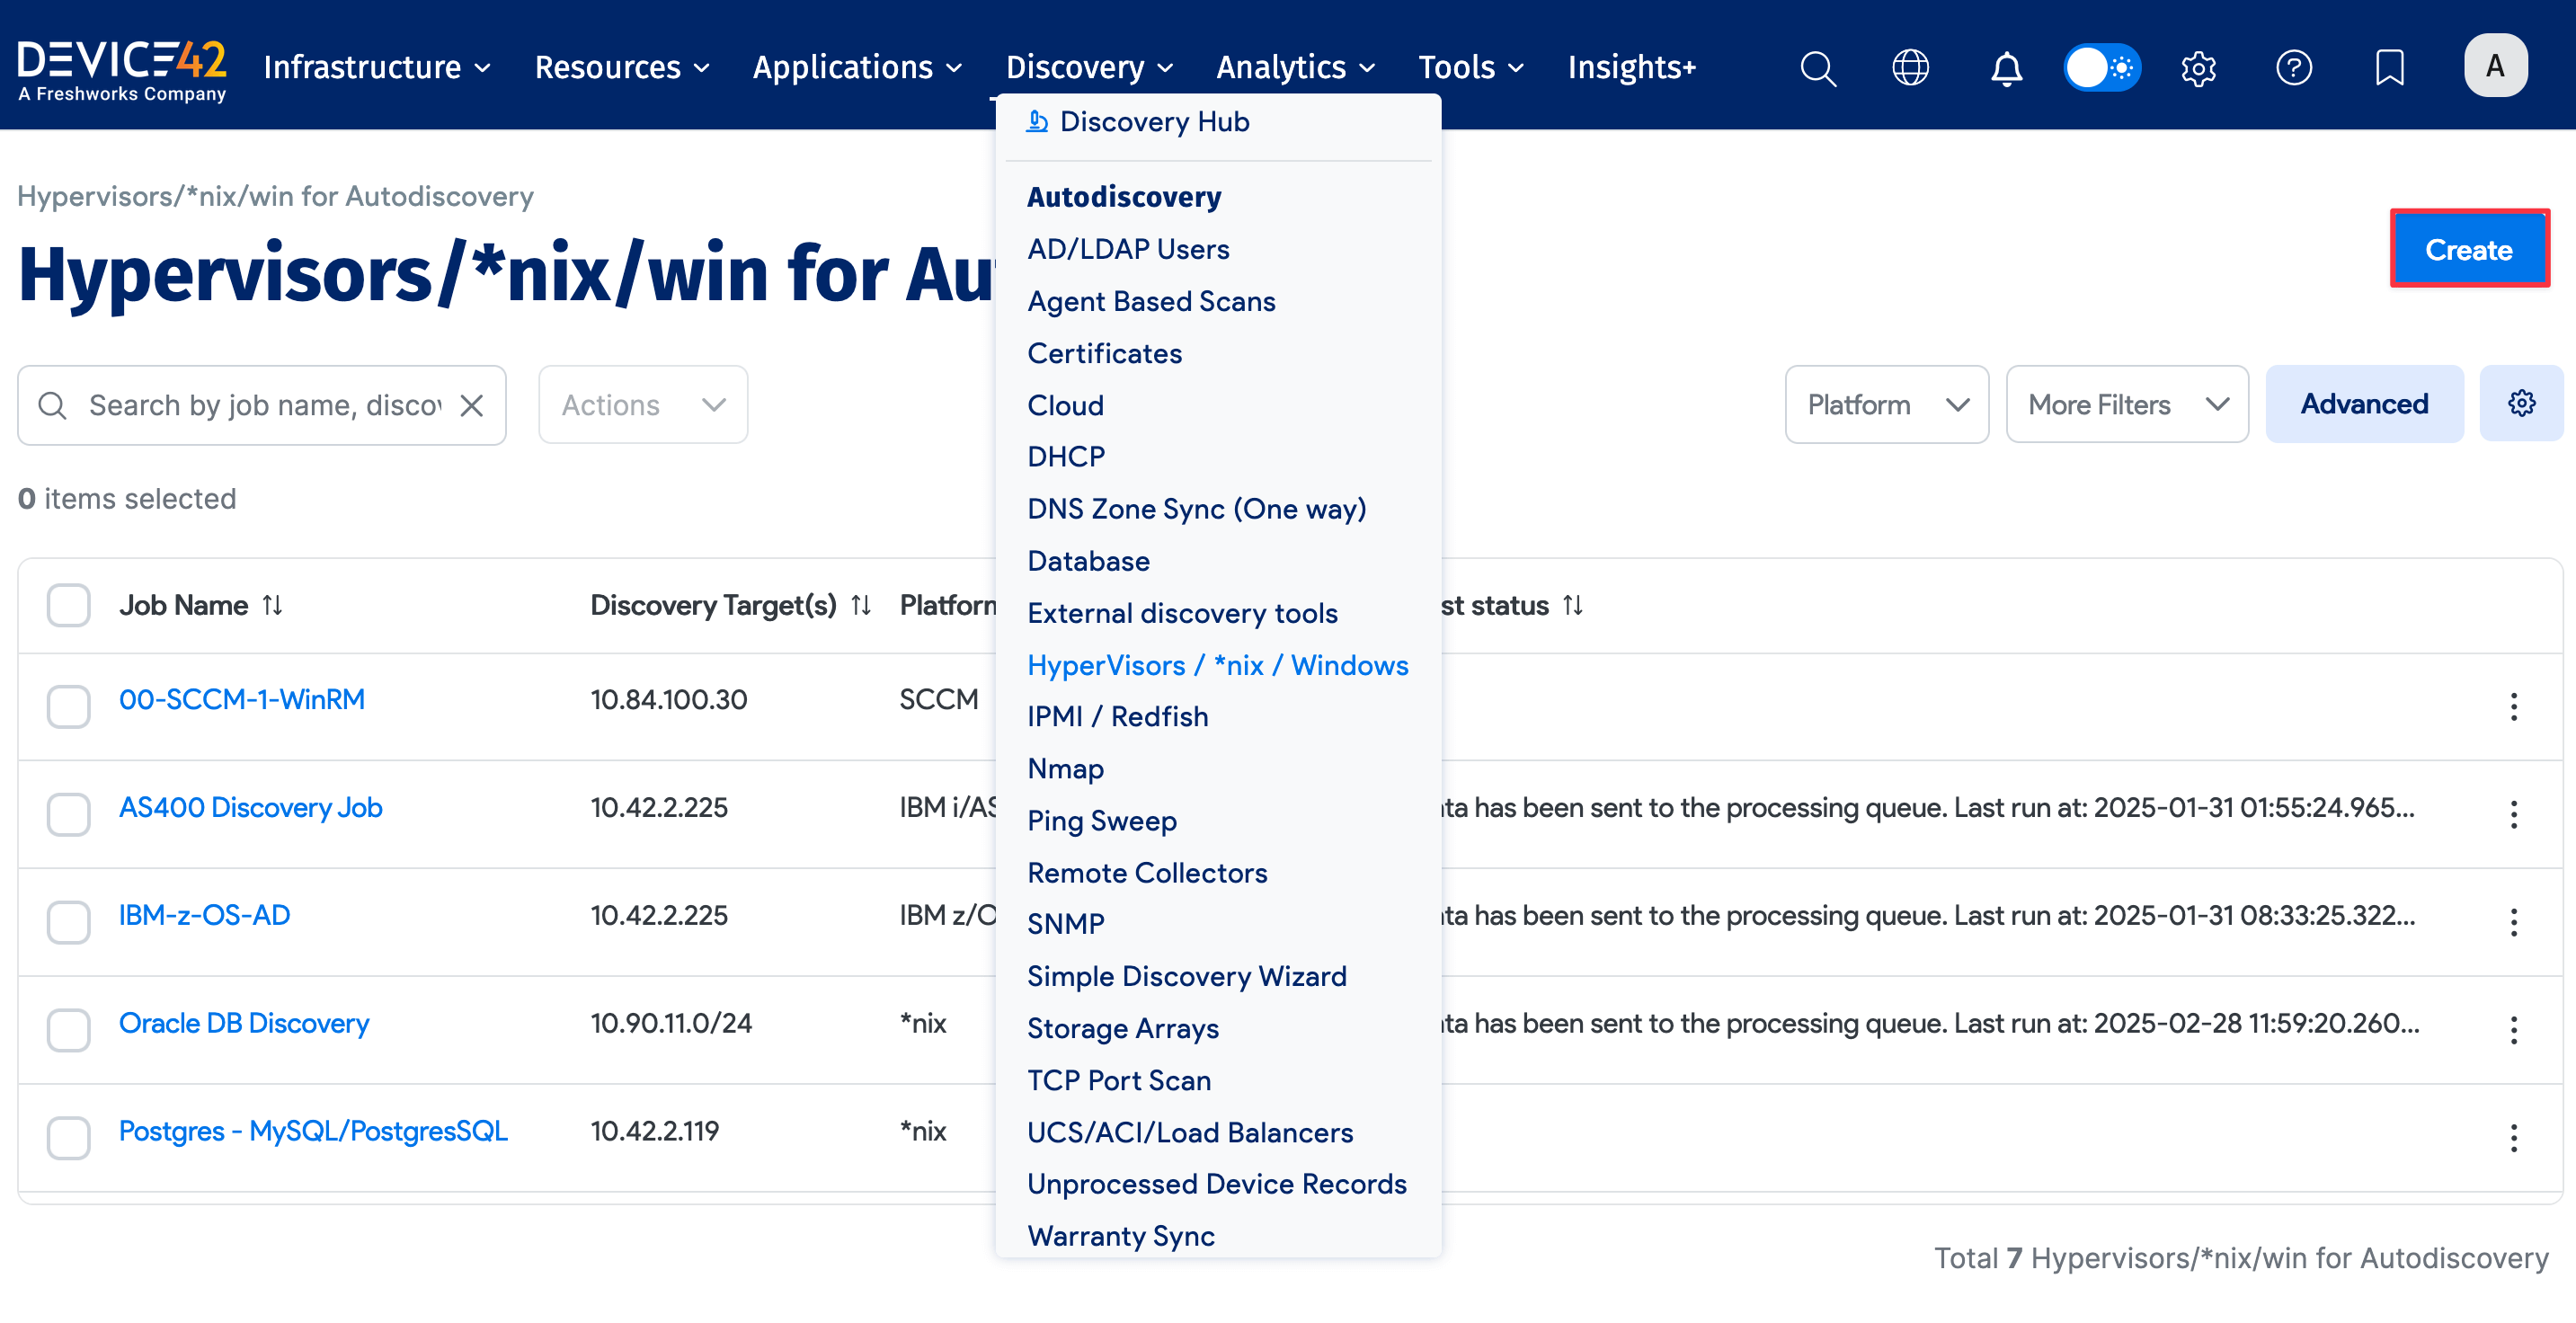
Task: Open the Actions dropdown
Action: click(x=642, y=404)
